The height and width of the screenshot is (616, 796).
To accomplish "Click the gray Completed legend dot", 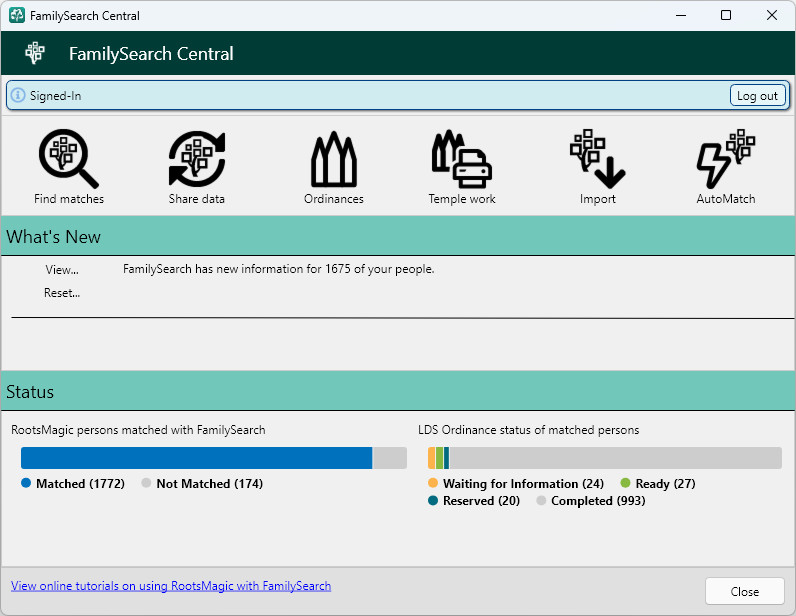I will (541, 501).
